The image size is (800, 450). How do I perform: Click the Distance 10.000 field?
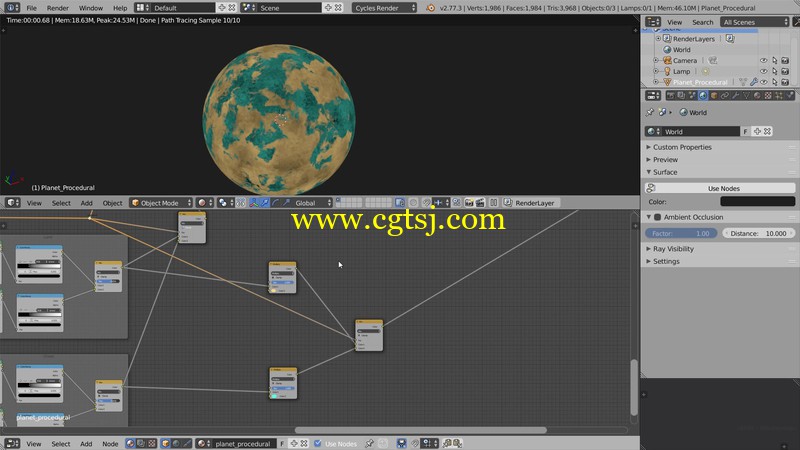(759, 233)
